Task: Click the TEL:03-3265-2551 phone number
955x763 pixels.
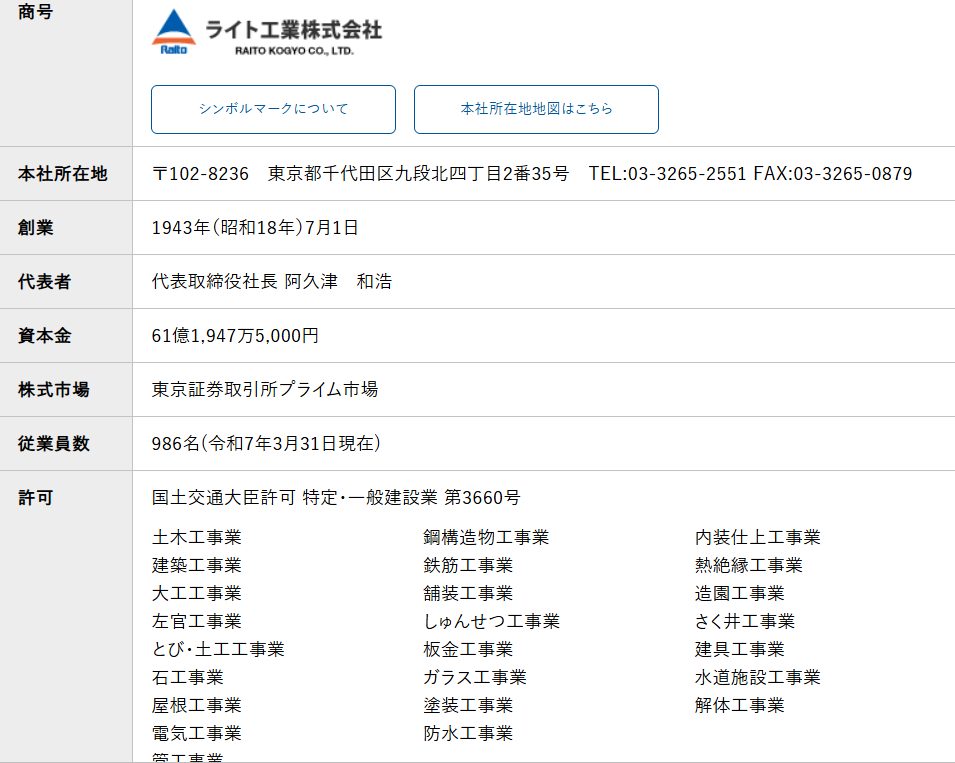Action: [x=667, y=174]
